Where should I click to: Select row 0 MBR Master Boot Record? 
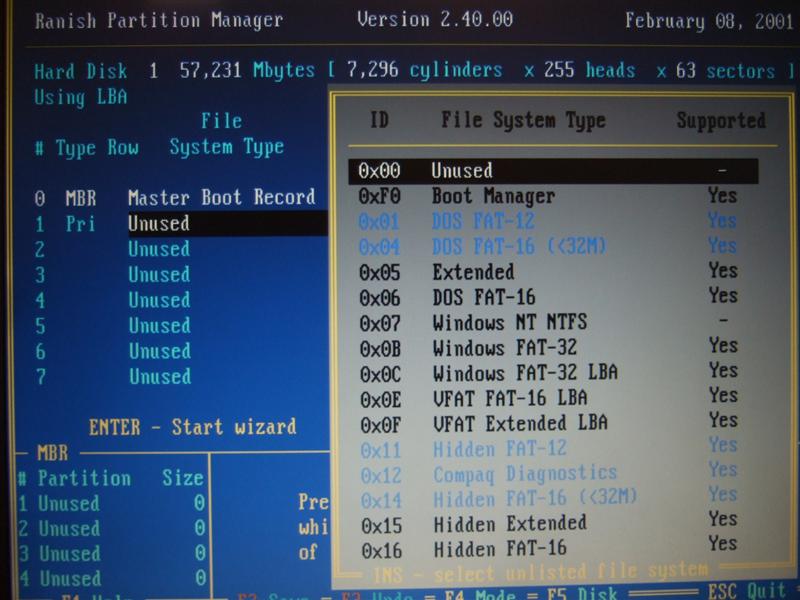click(x=175, y=197)
